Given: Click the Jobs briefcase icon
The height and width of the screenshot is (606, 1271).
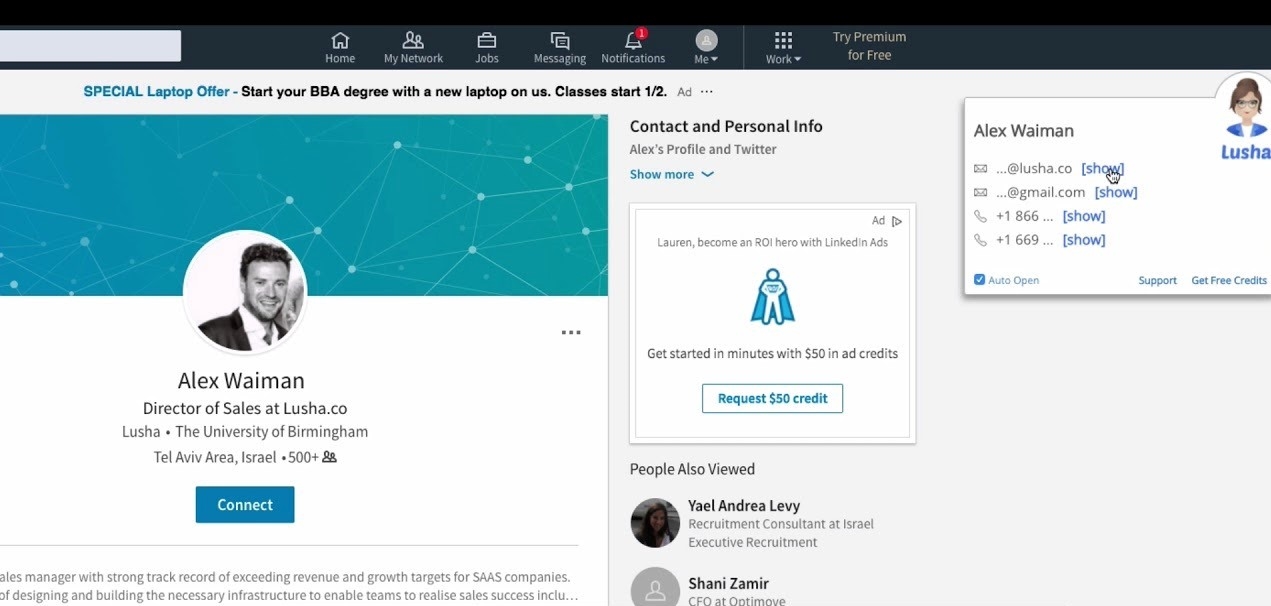Looking at the screenshot, I should (x=487, y=41).
